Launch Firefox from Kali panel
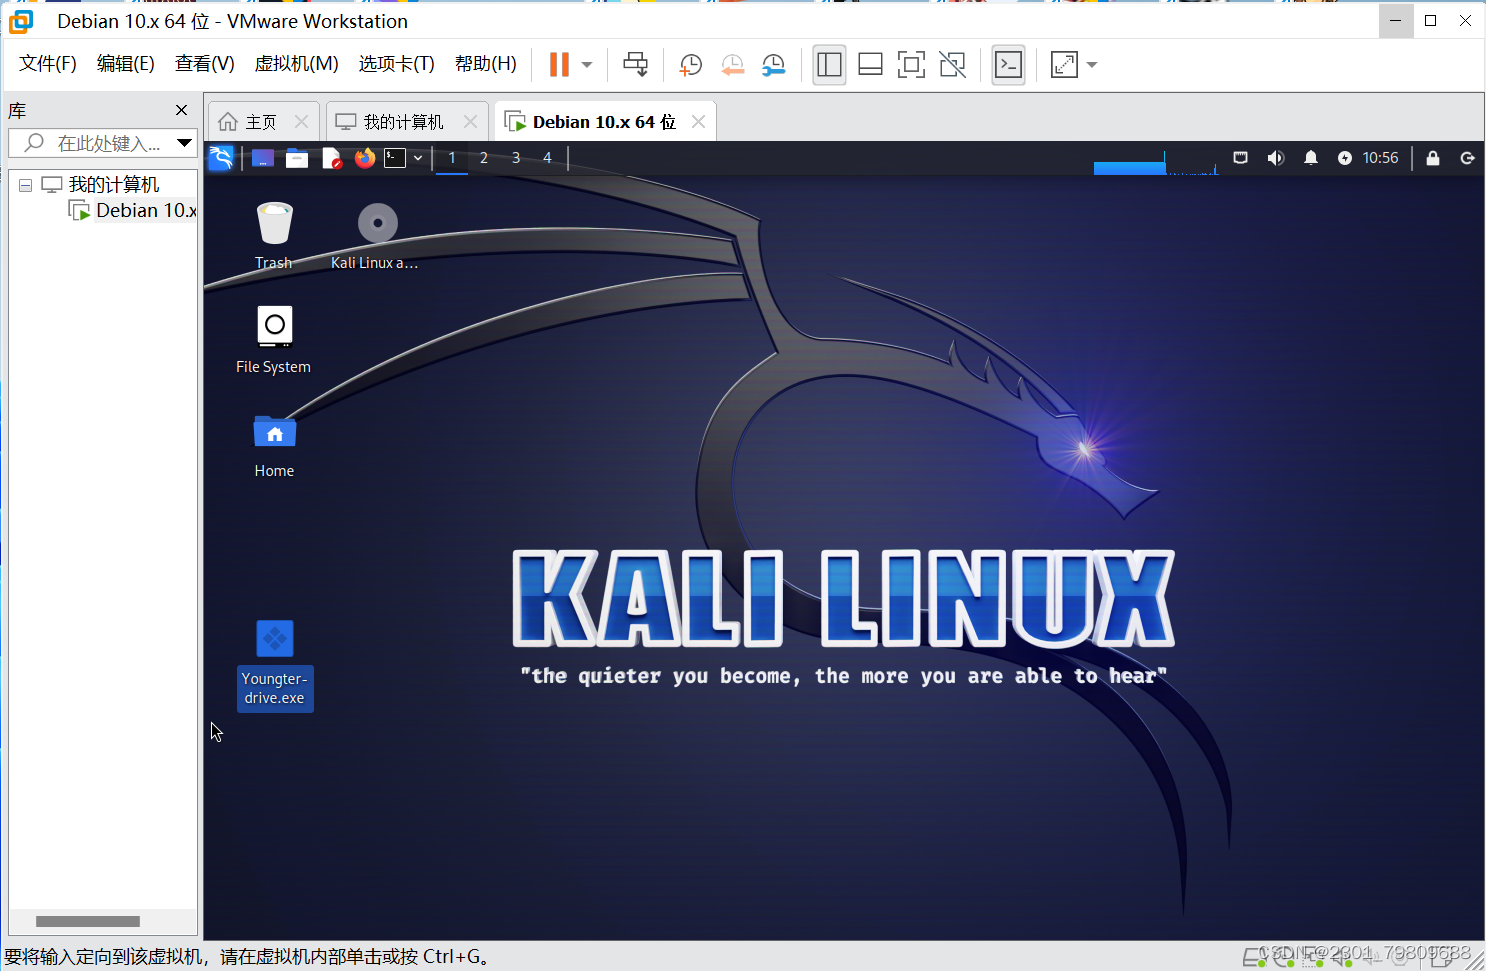 click(365, 158)
